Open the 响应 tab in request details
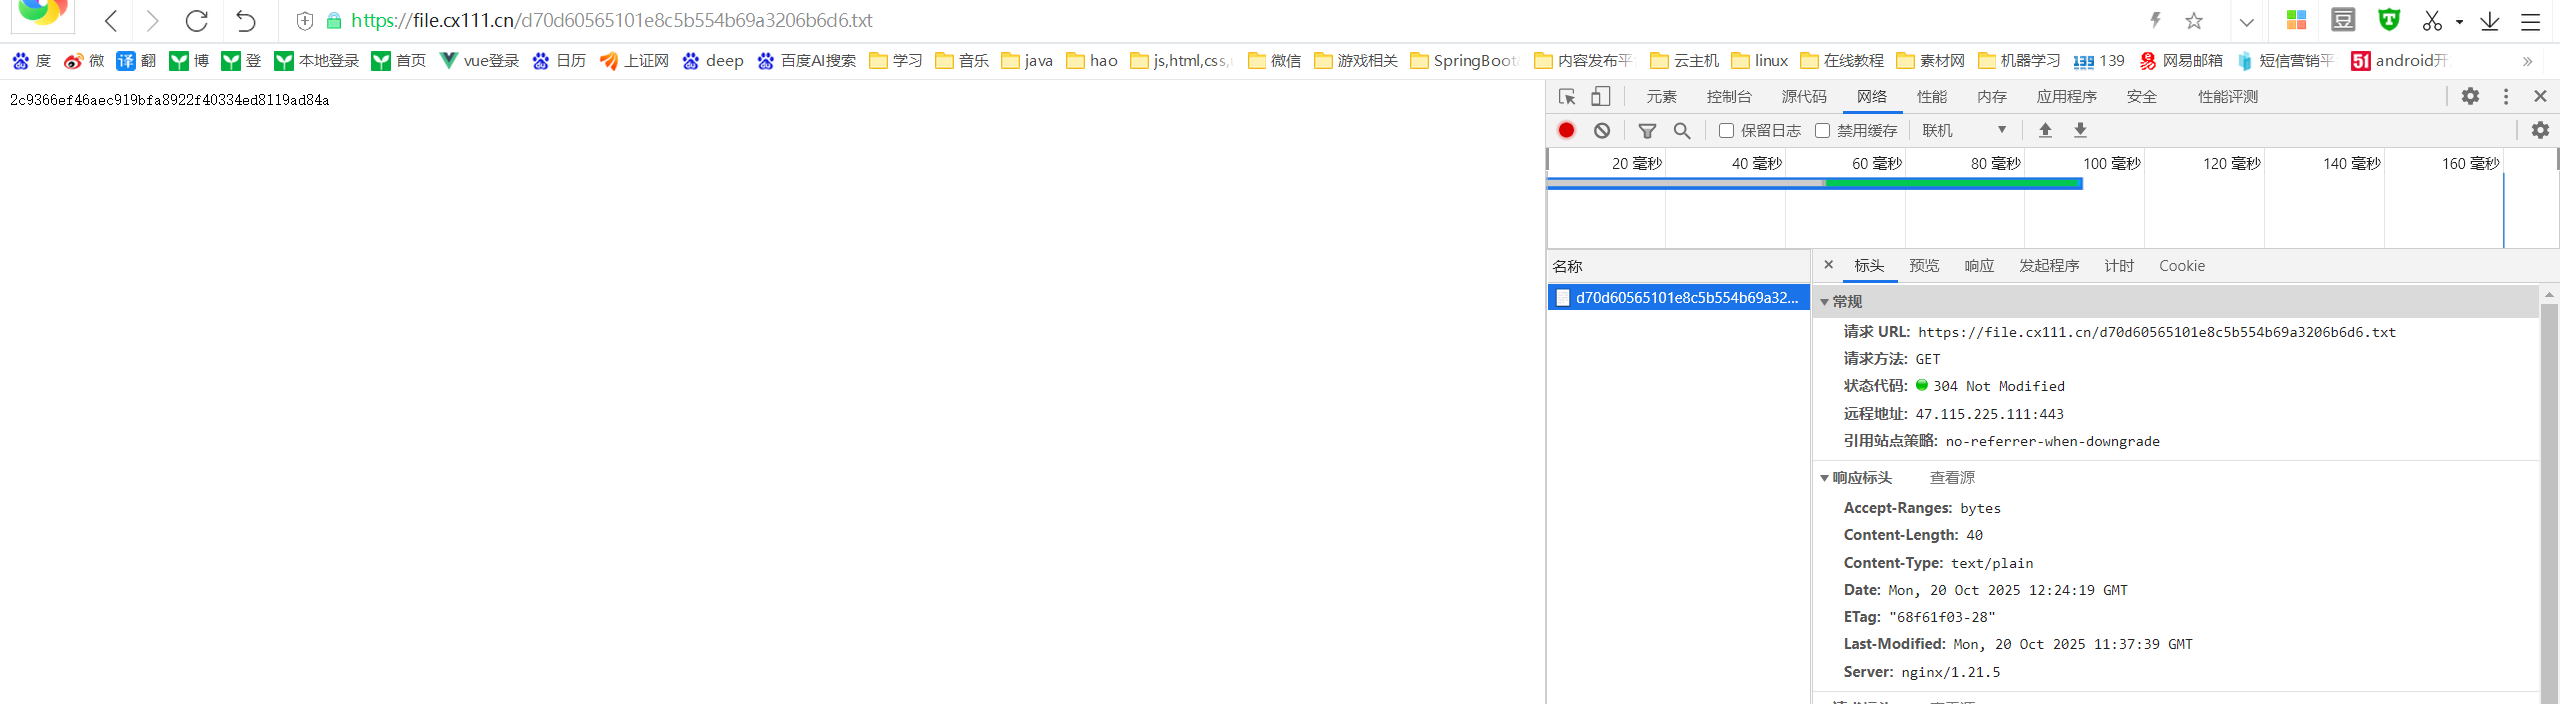The image size is (2560, 704). (1979, 266)
